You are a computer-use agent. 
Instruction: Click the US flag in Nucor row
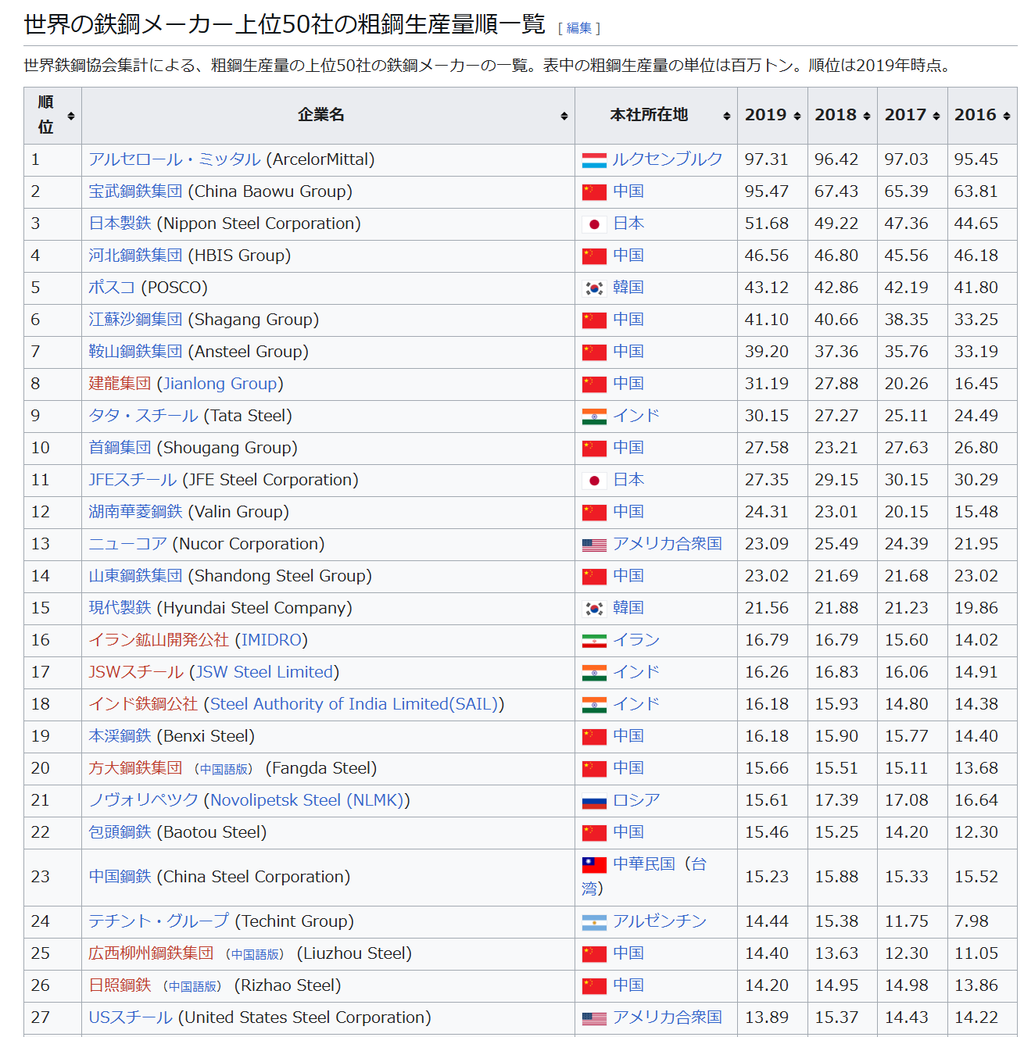pos(594,545)
